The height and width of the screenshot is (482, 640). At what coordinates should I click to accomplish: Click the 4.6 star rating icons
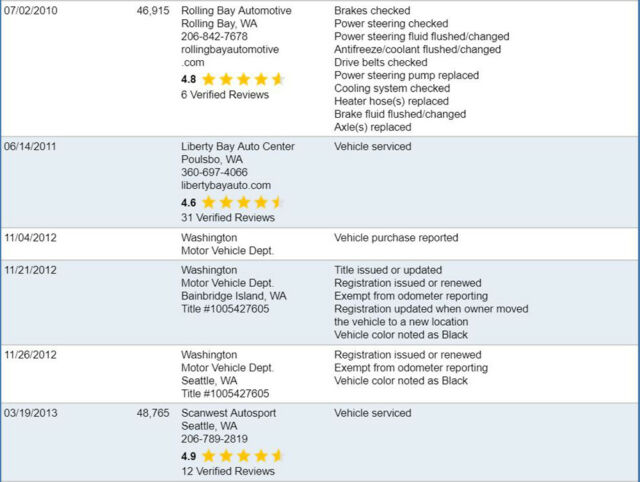pos(243,202)
